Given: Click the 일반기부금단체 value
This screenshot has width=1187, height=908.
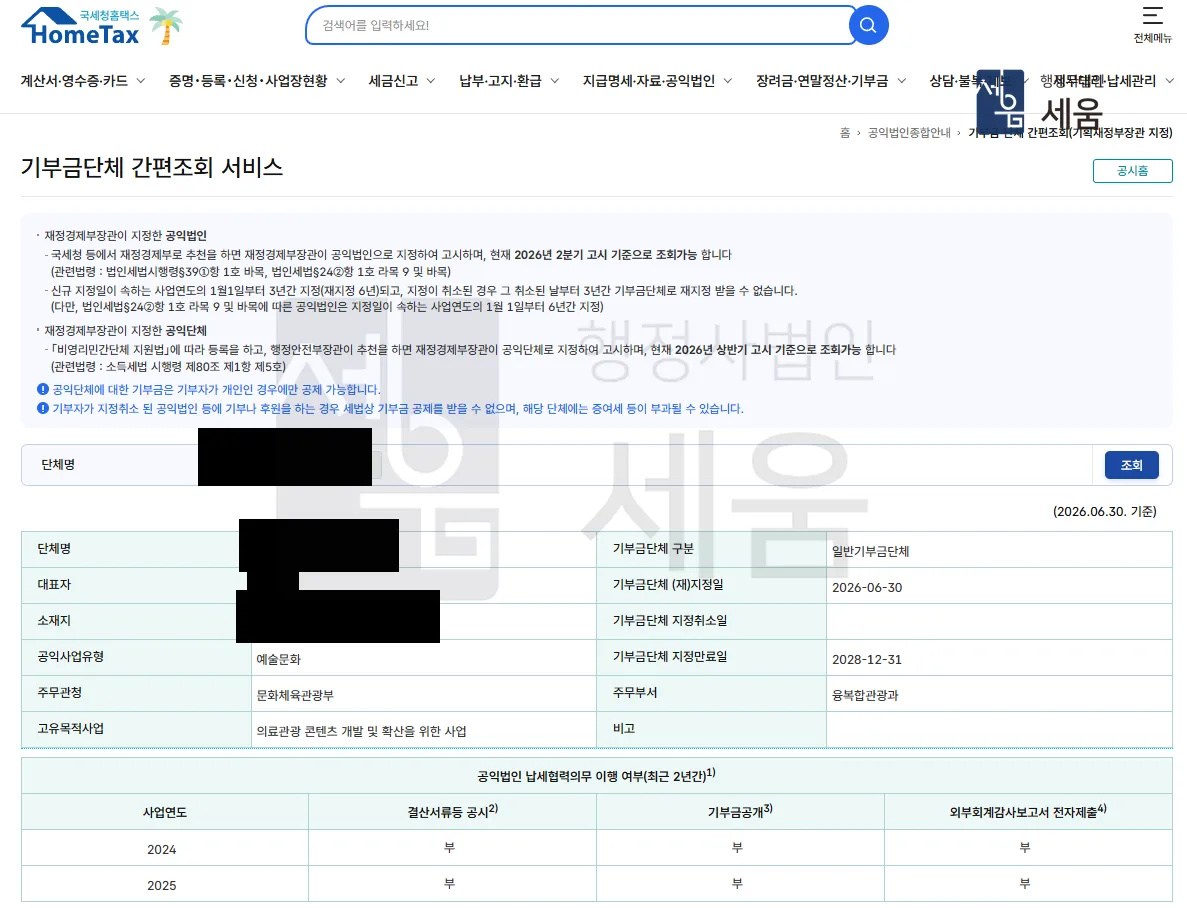Looking at the screenshot, I should 871,551.
